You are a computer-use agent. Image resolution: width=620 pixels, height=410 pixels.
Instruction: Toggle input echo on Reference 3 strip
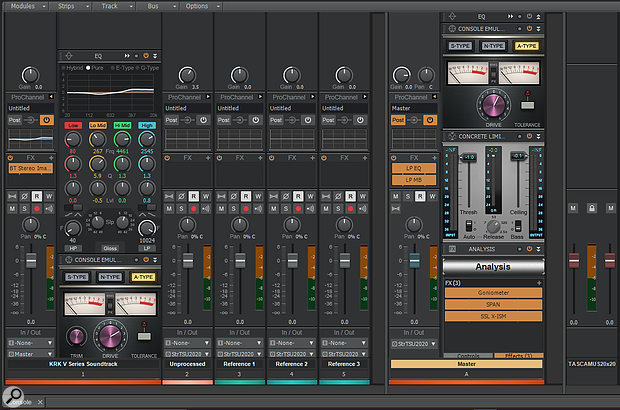coord(363,208)
